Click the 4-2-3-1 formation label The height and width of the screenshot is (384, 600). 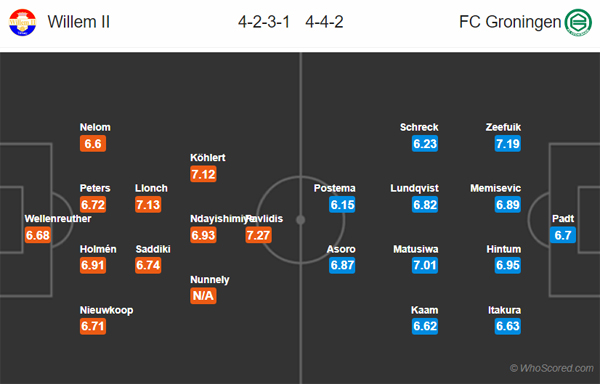(x=264, y=22)
